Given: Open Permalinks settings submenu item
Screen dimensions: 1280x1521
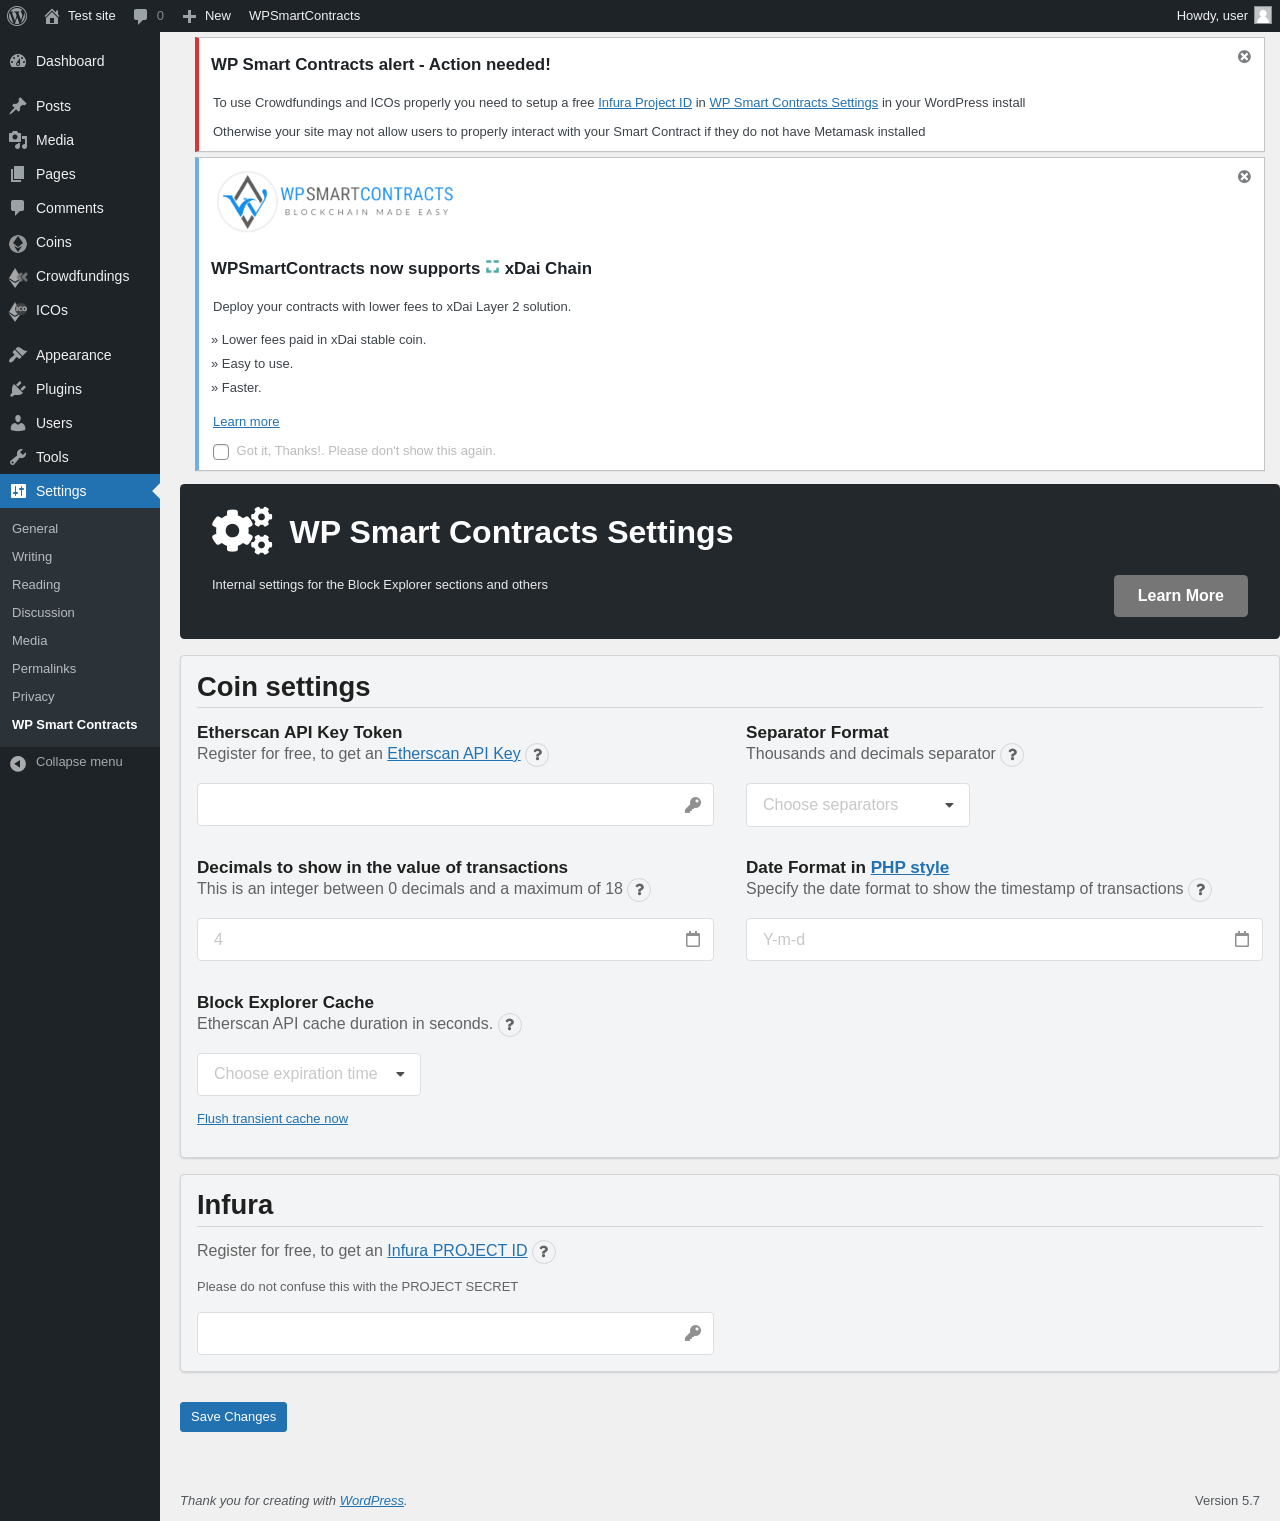Looking at the screenshot, I should pyautogui.click(x=44, y=669).
